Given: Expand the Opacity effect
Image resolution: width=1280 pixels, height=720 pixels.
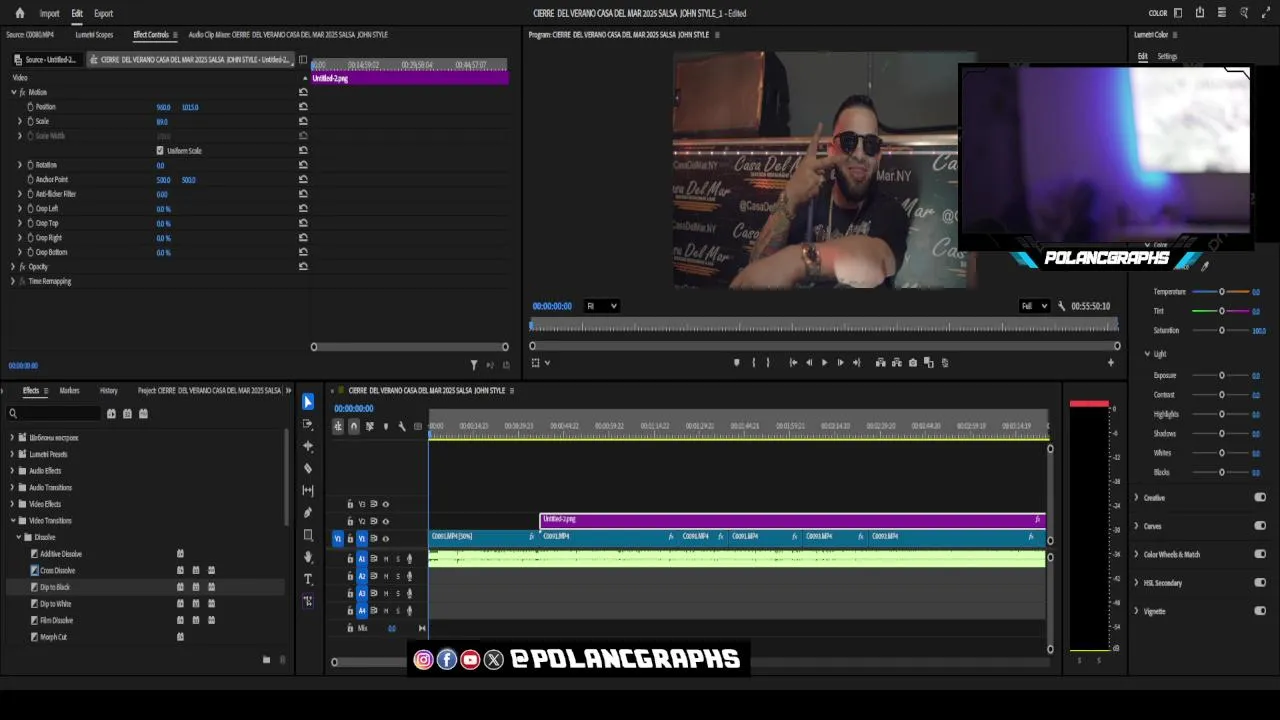Looking at the screenshot, I should point(13,267).
